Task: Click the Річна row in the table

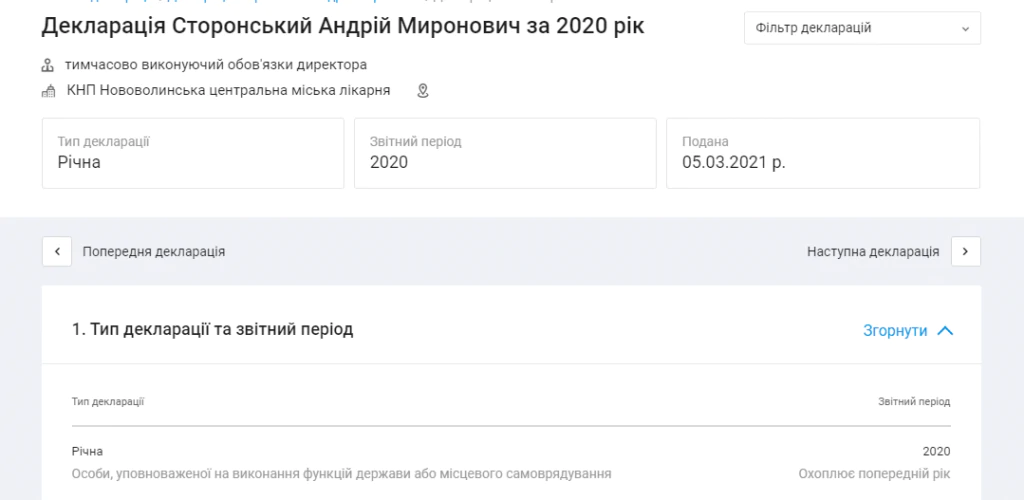Action: point(511,462)
